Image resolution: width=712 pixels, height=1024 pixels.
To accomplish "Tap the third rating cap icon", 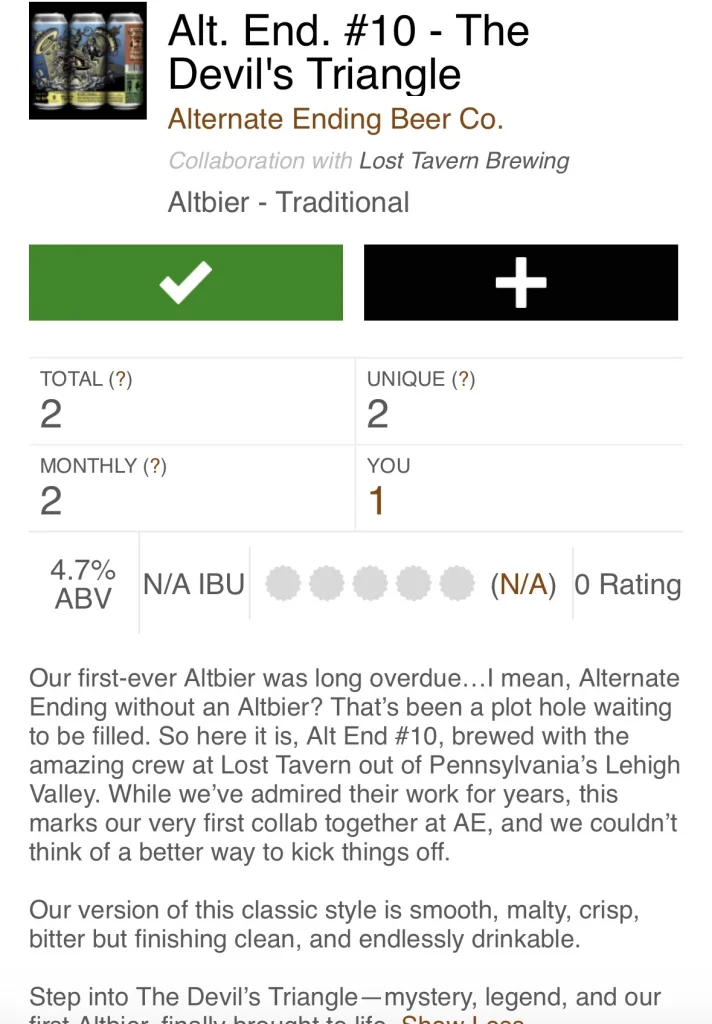I will pyautogui.click(x=370, y=583).
